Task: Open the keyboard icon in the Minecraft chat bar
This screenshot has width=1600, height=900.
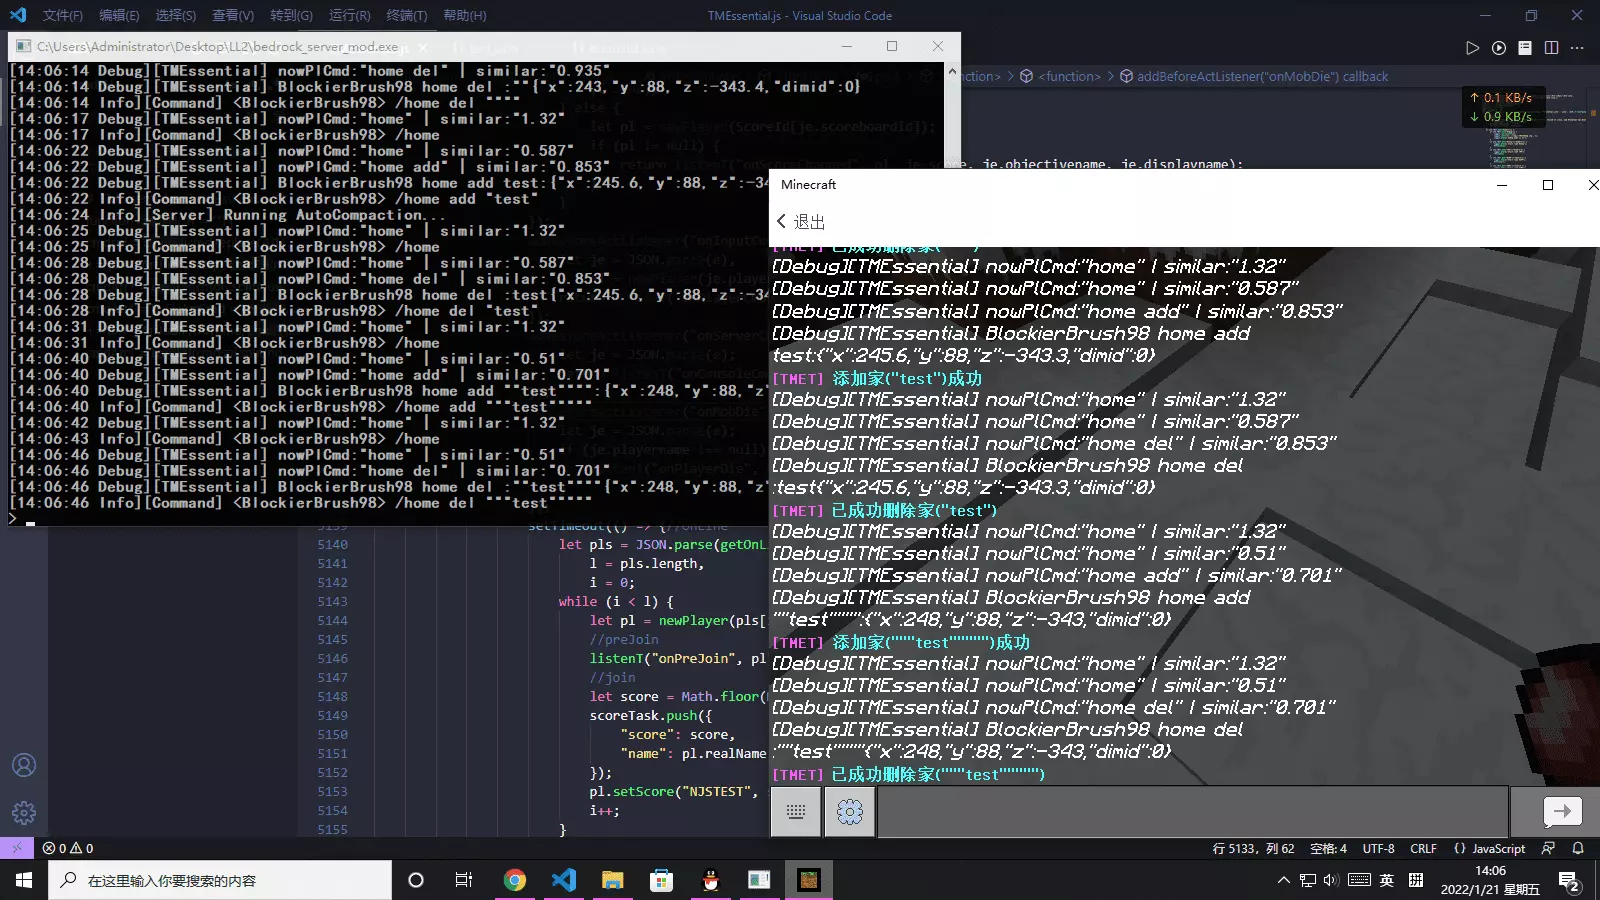Action: [796, 811]
